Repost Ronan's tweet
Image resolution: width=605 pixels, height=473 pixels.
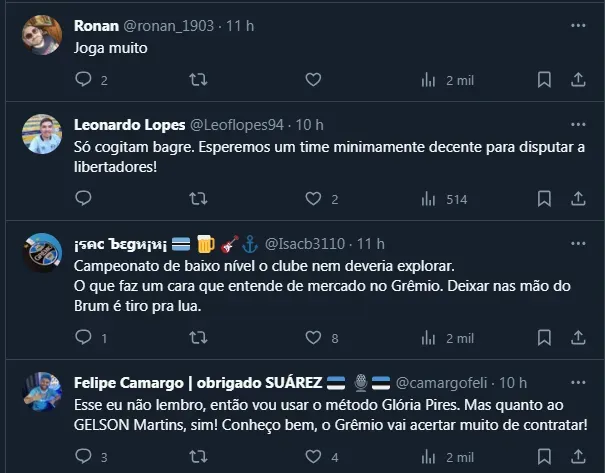[x=198, y=80]
